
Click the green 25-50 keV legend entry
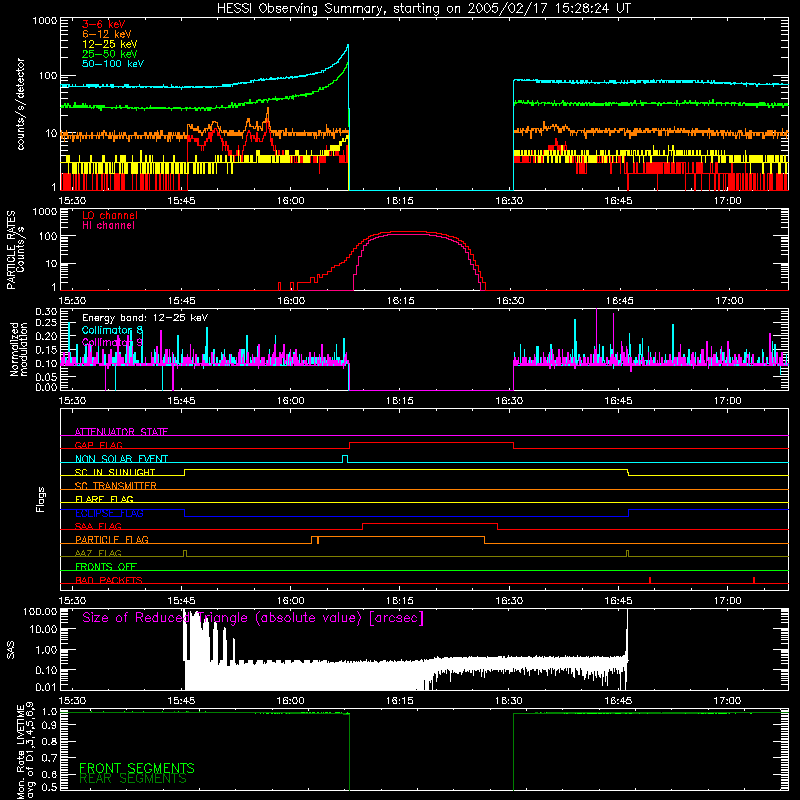[110, 54]
